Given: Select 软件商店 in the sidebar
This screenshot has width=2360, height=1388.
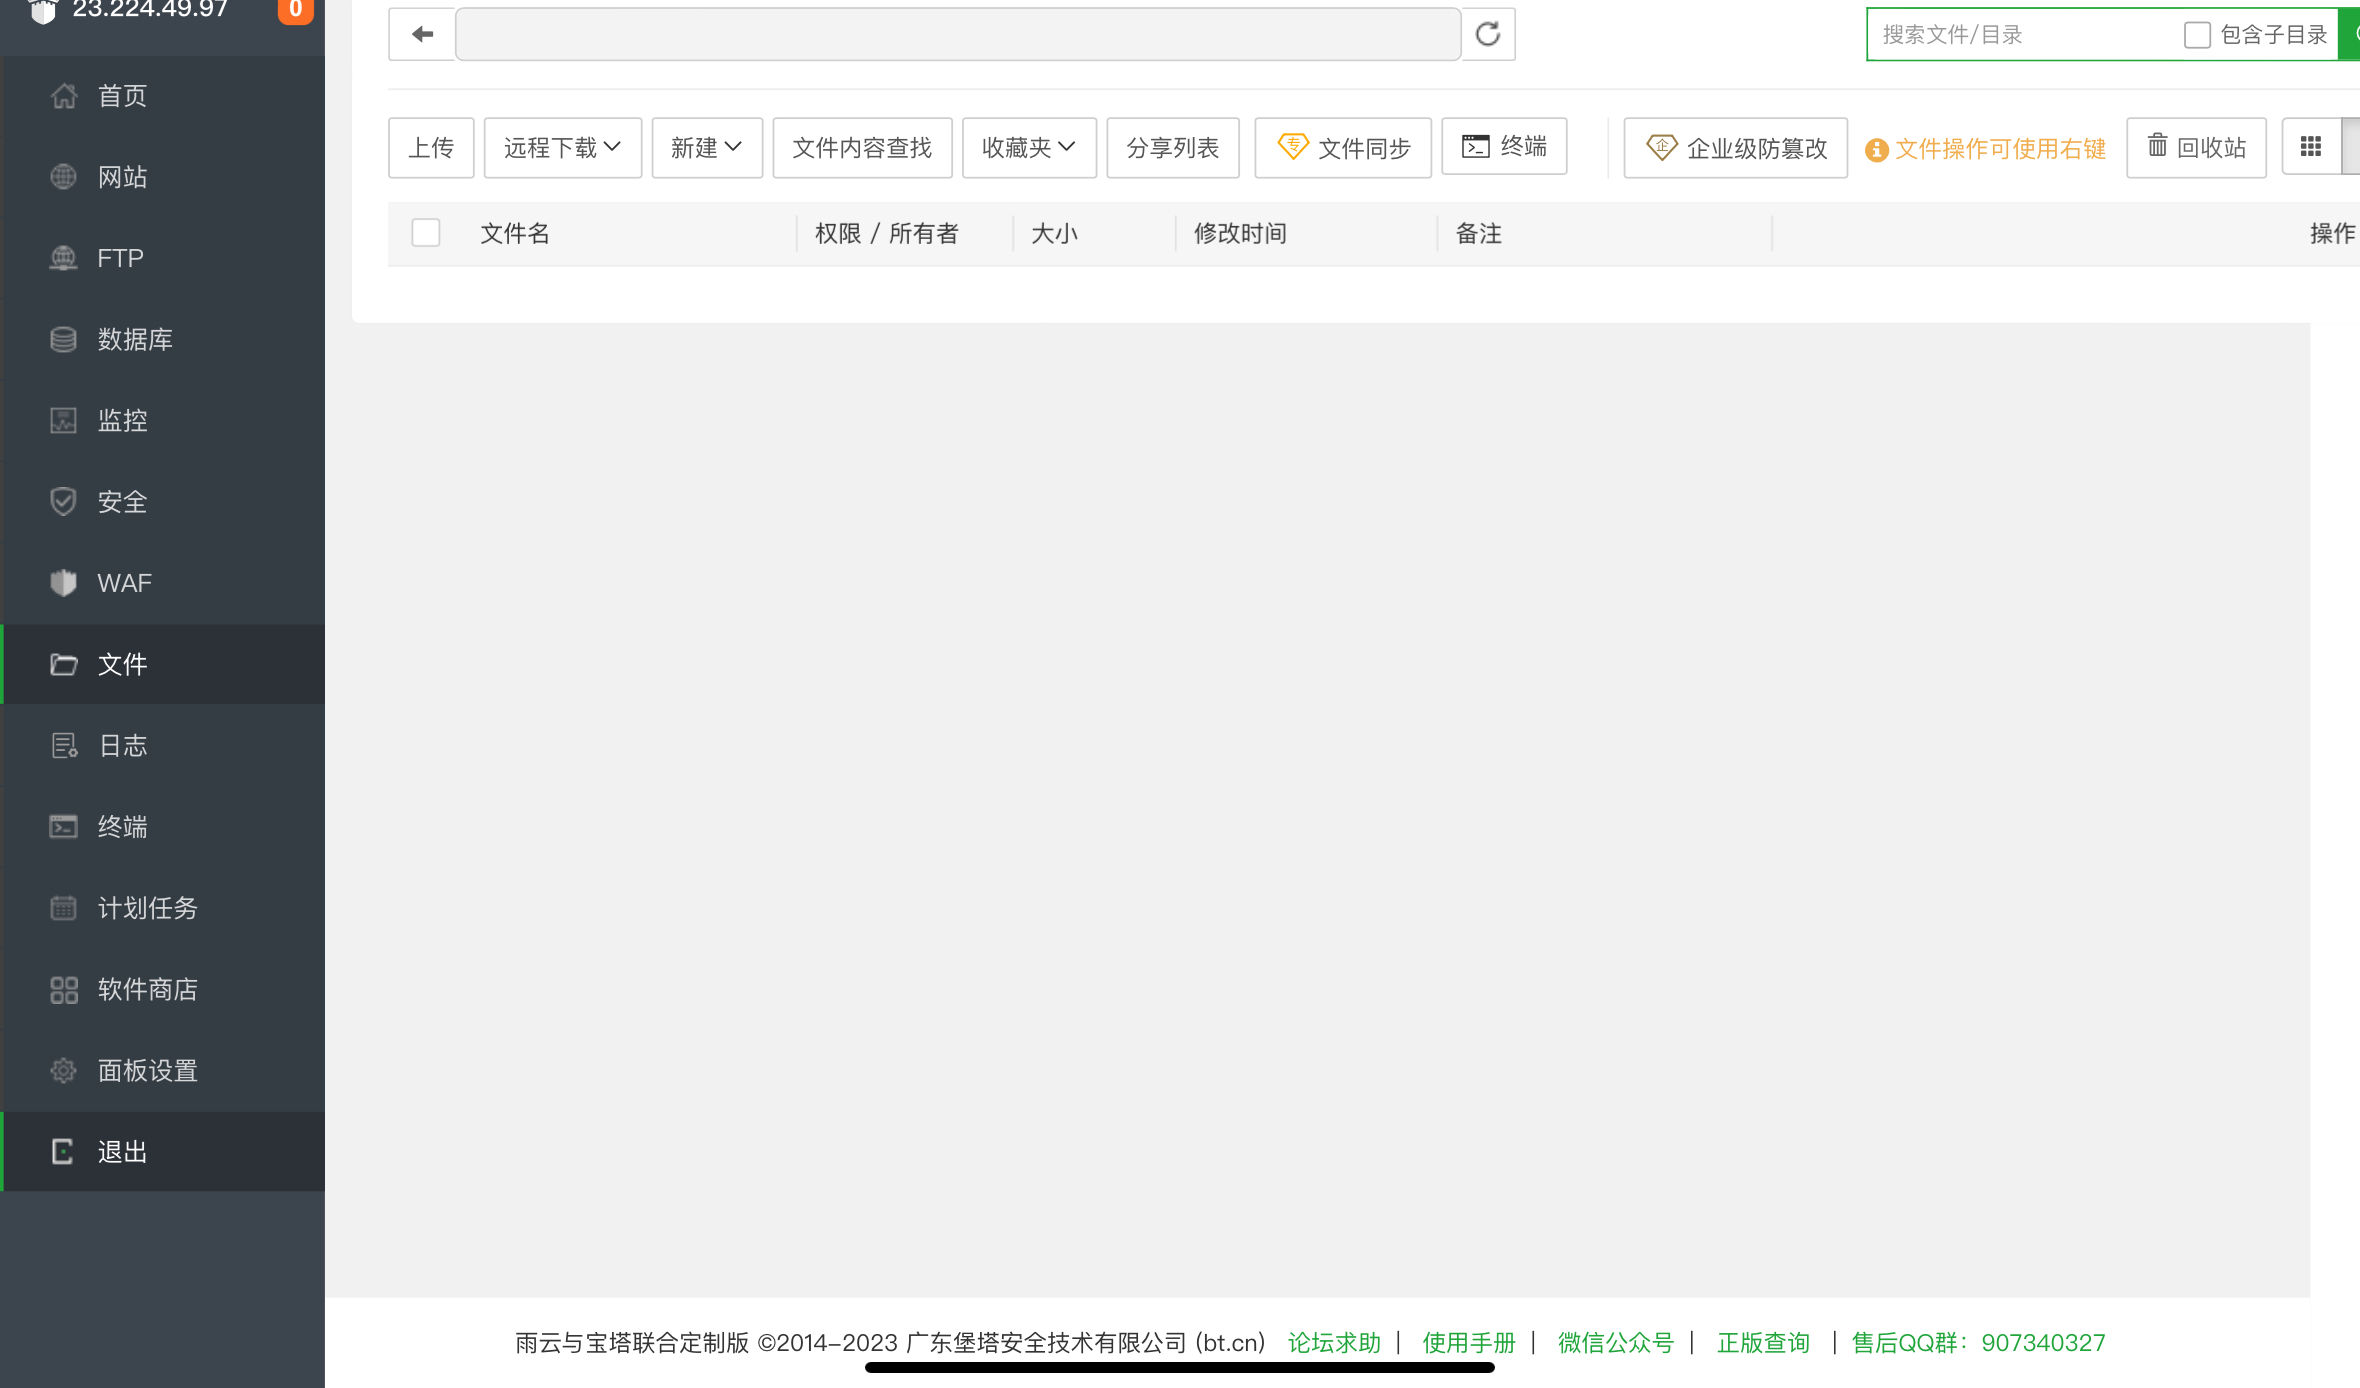Looking at the screenshot, I should 147,990.
